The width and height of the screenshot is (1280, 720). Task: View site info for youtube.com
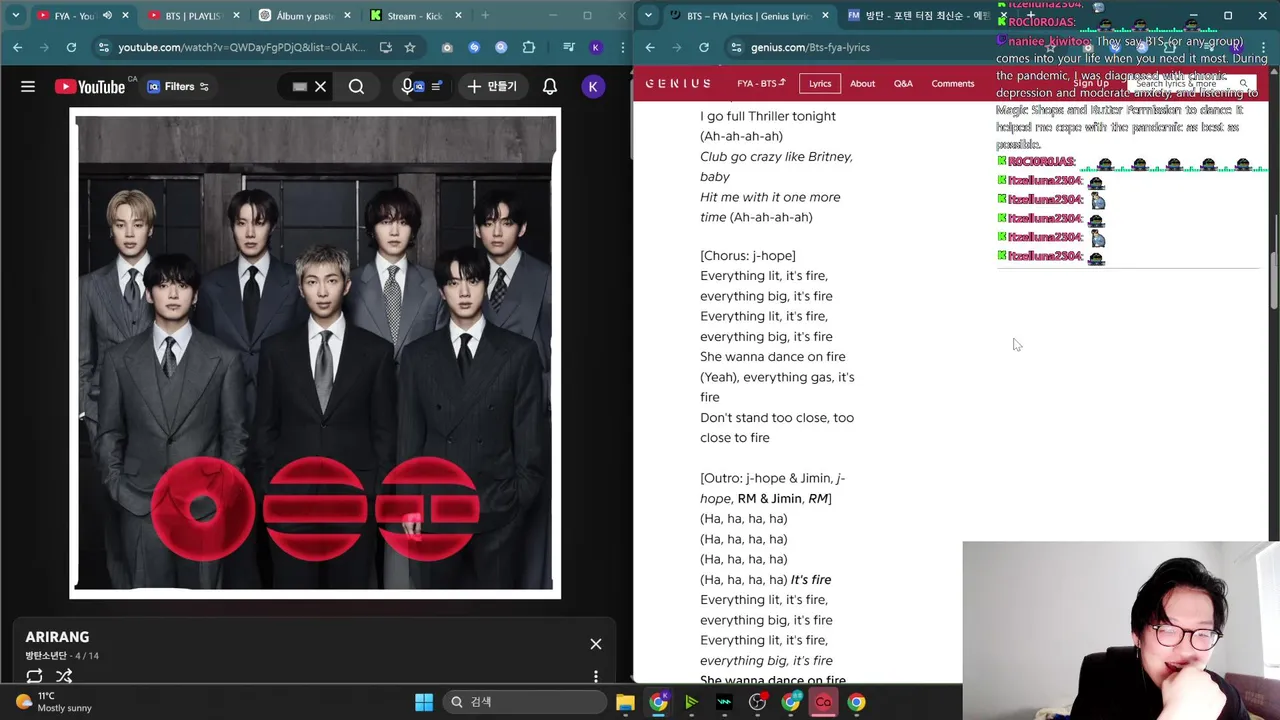point(104,47)
